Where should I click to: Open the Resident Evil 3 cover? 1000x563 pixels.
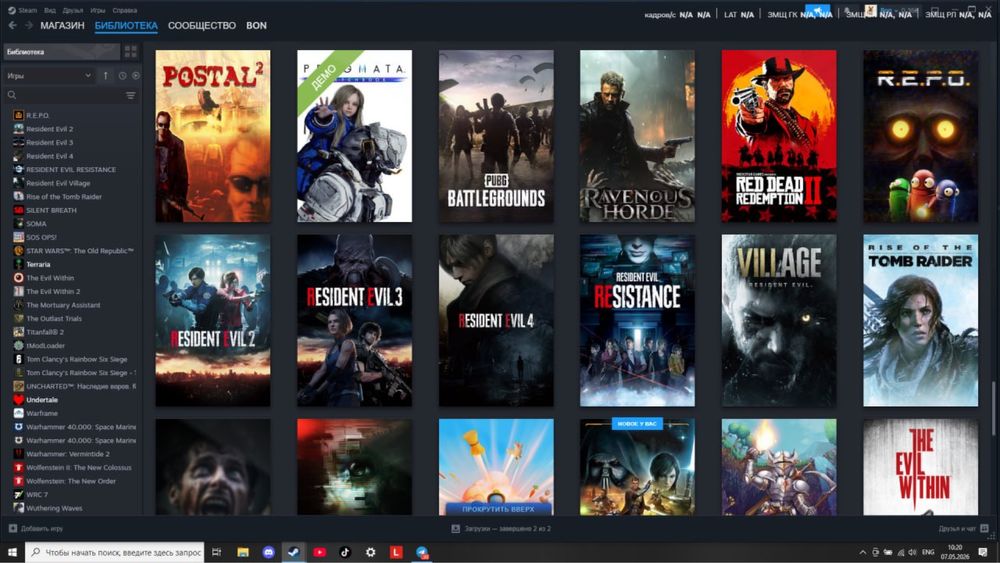pos(355,320)
